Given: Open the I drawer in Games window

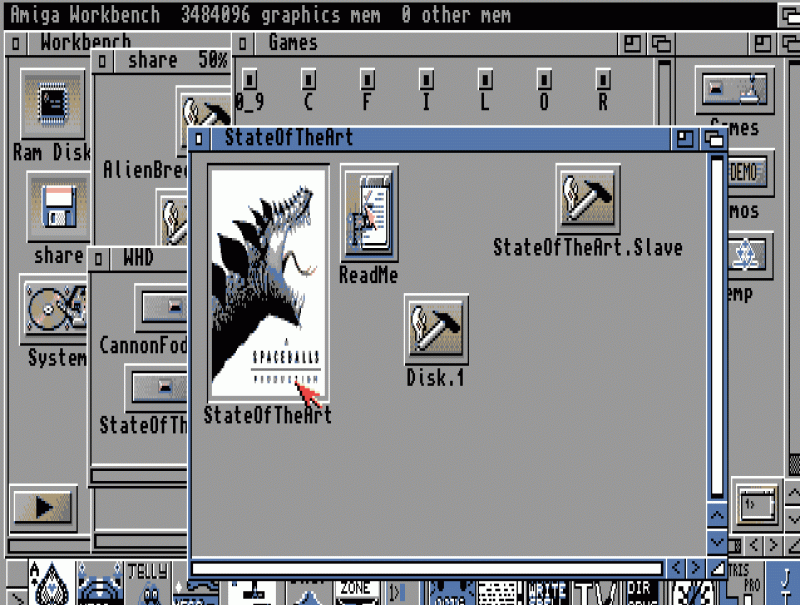Looking at the screenshot, I should [x=426, y=79].
